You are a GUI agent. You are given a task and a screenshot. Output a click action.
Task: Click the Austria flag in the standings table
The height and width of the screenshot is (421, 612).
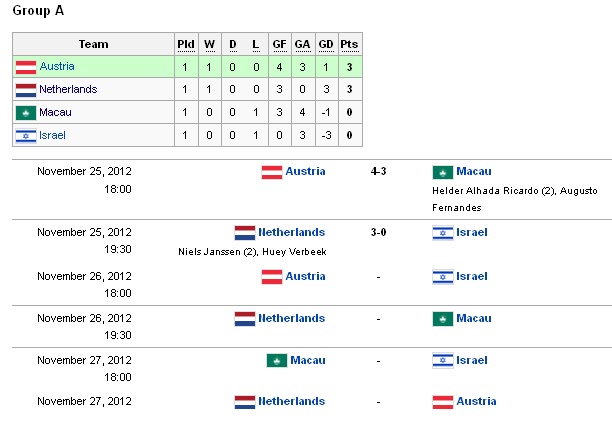[26, 67]
